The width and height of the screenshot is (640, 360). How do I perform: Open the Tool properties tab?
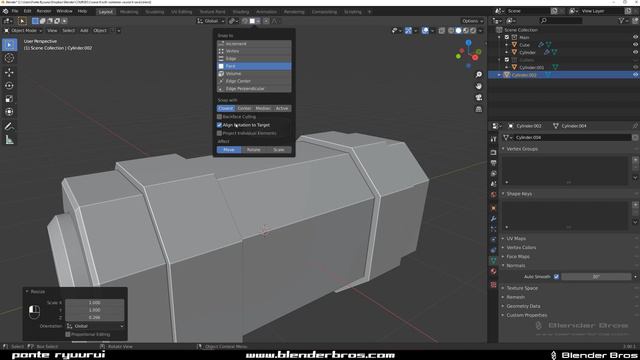pyautogui.click(x=493, y=139)
